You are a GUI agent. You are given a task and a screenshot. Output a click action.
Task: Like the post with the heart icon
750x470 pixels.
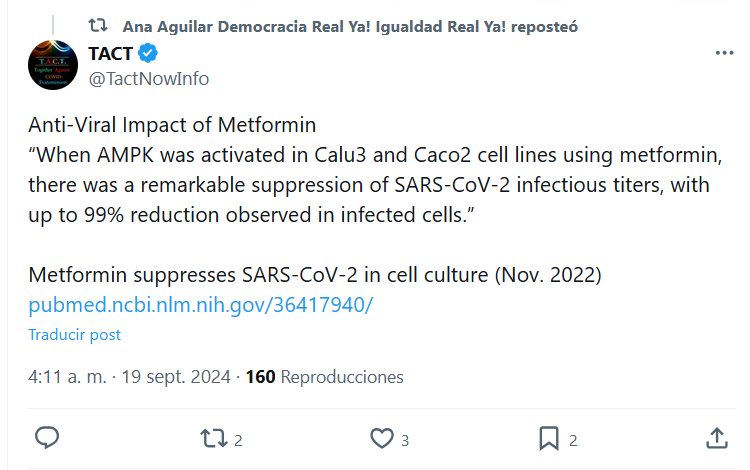tap(381, 438)
